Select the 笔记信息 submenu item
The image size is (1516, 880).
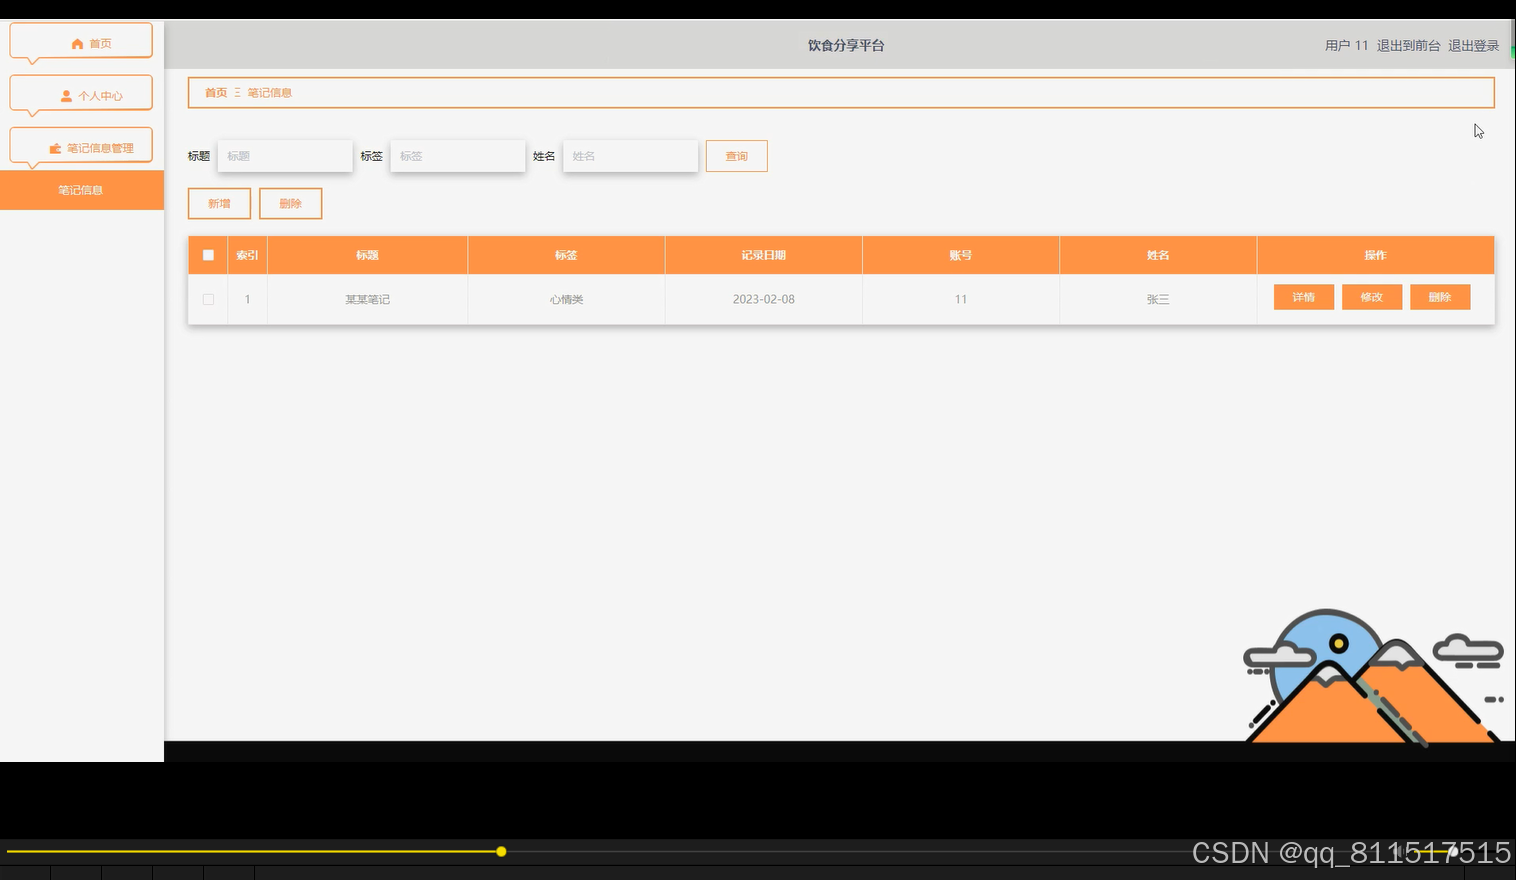pos(82,190)
